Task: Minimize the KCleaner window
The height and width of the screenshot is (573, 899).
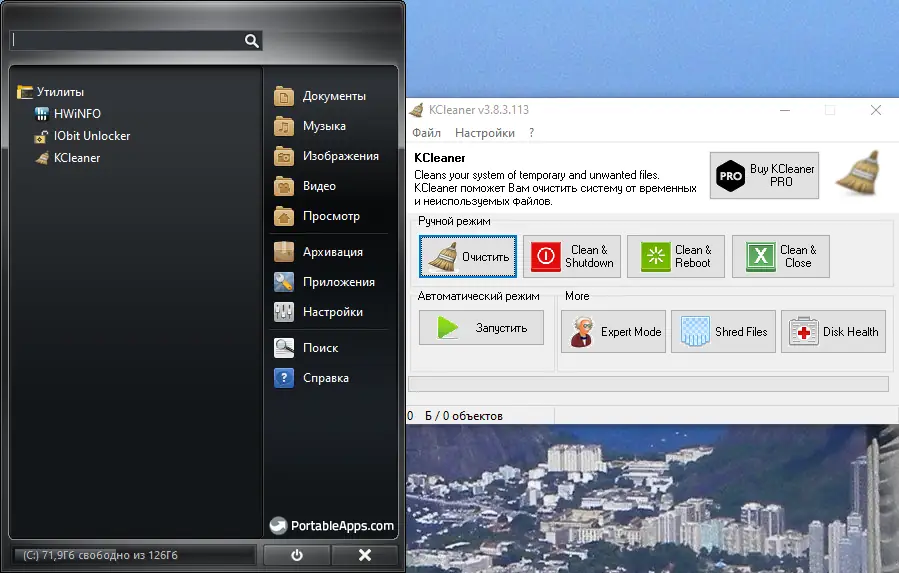Action: click(785, 110)
